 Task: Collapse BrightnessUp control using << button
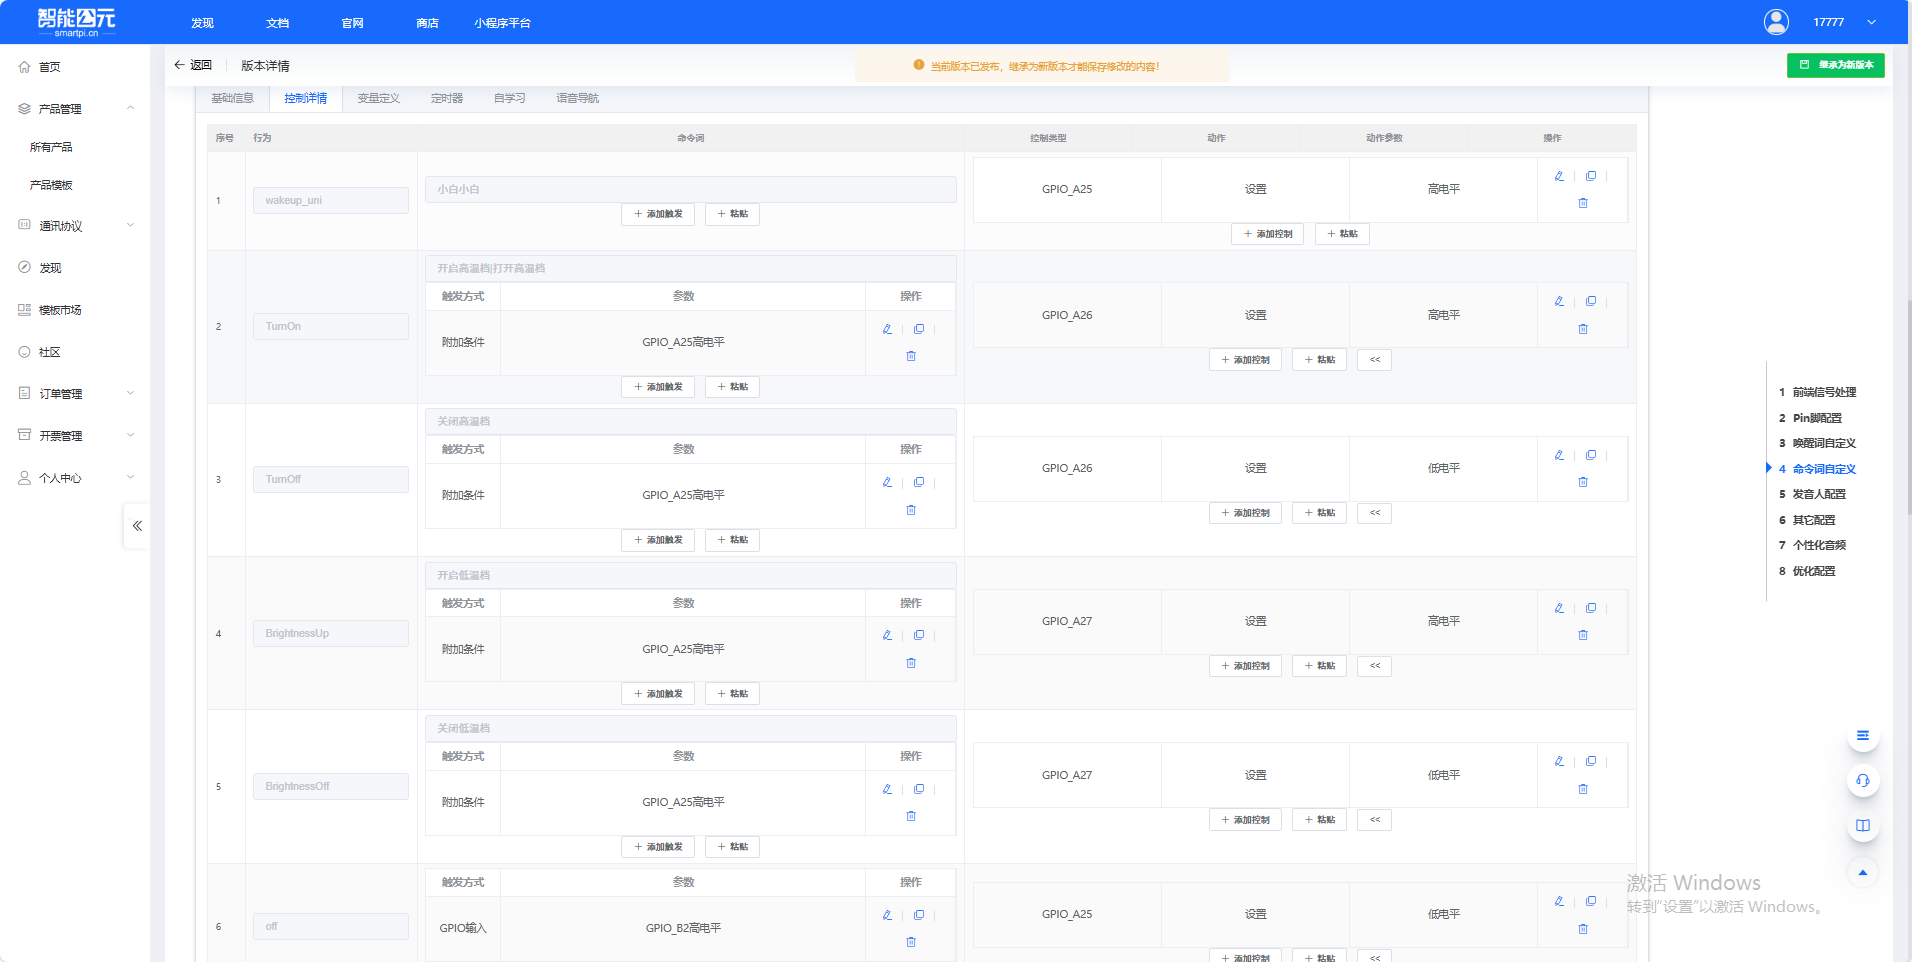pyautogui.click(x=1374, y=666)
